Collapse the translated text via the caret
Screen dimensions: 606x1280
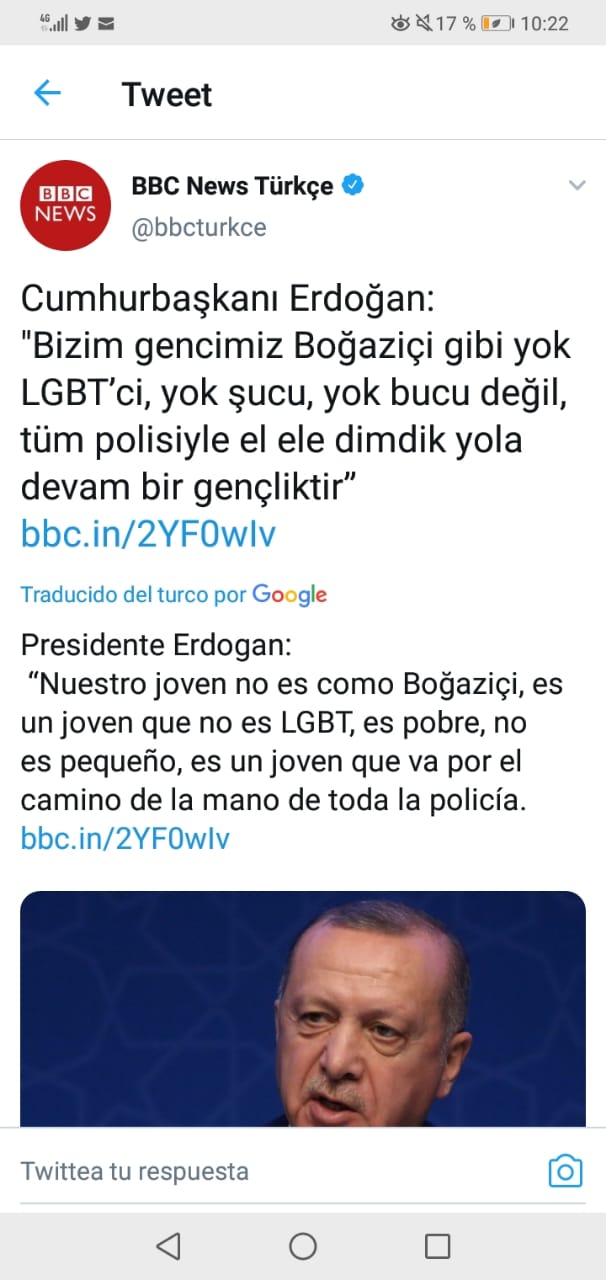[577, 185]
